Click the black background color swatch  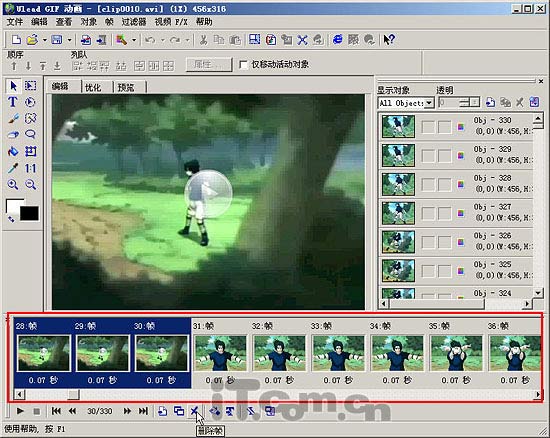click(29, 213)
